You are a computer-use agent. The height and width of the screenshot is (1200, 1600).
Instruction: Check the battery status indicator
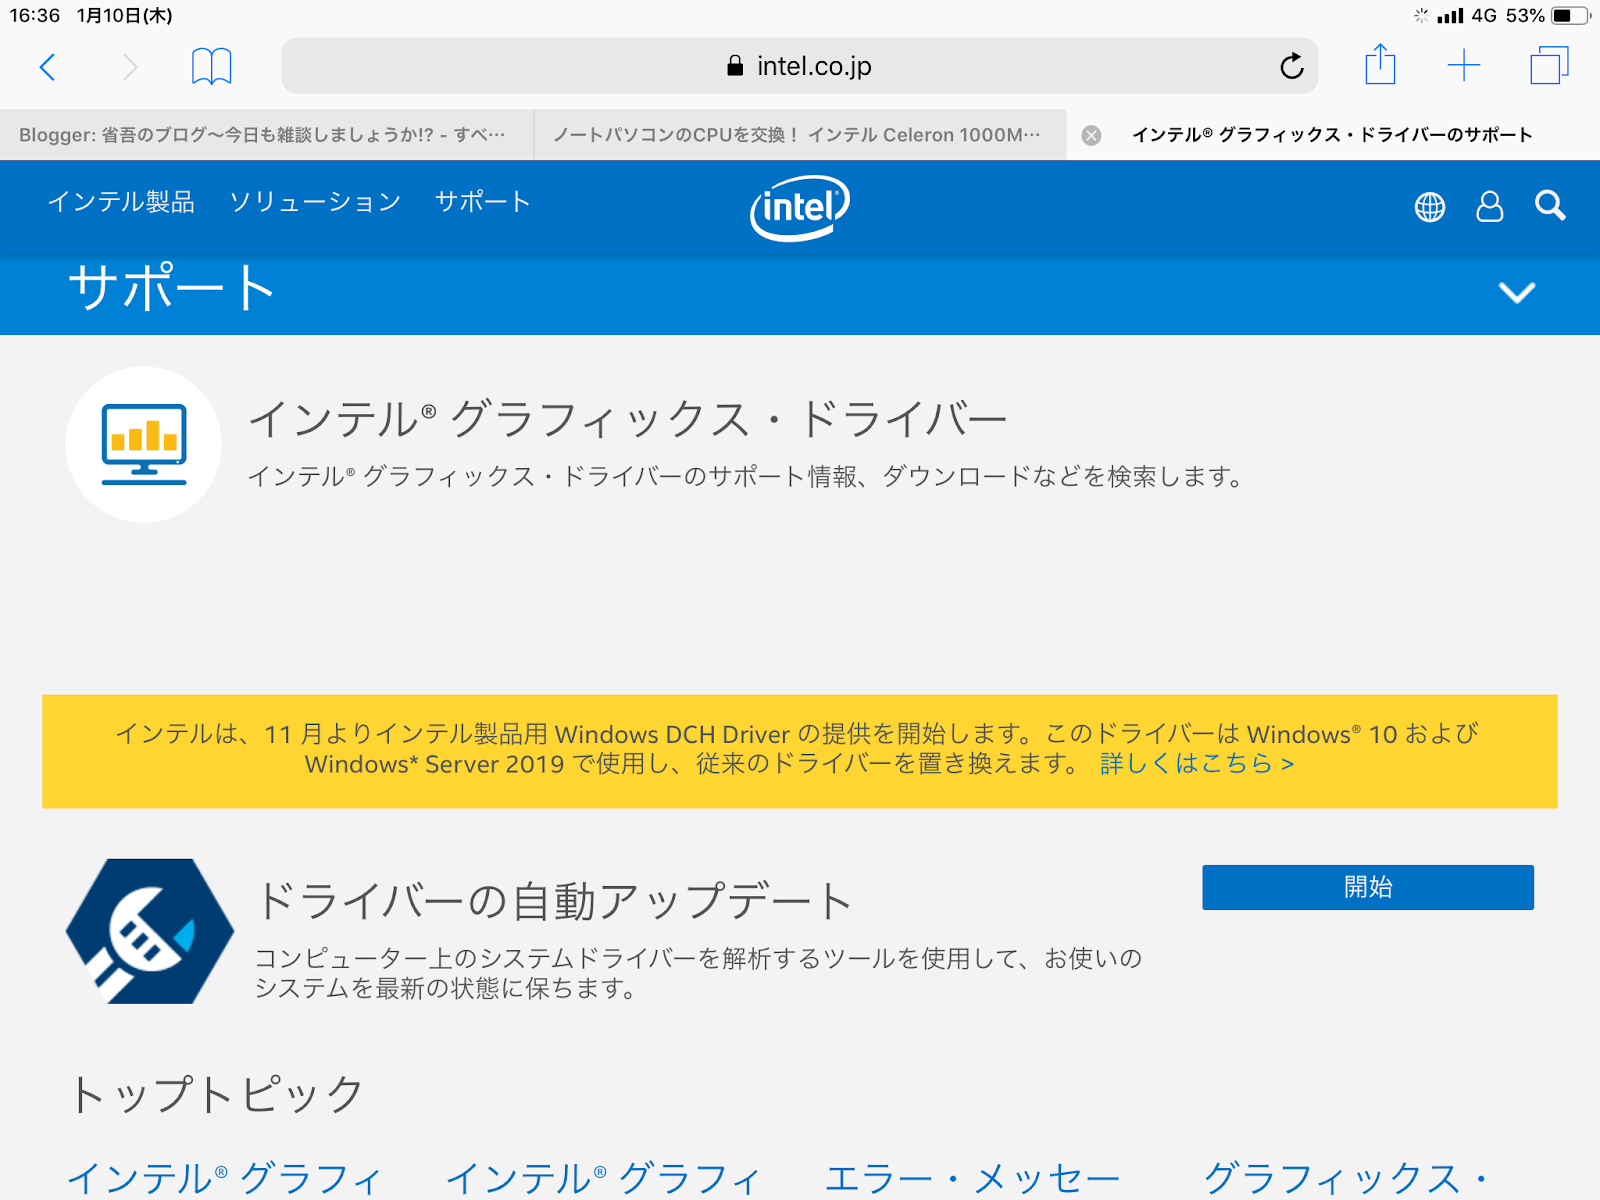(x=1570, y=16)
